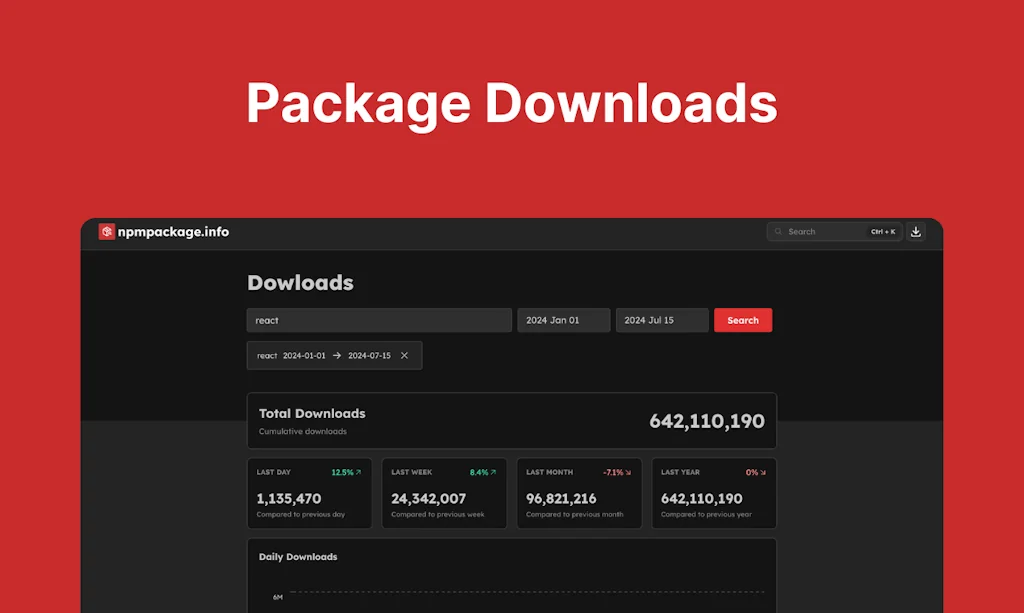
Task: Open the npmpackage.info home link
Action: coord(173,231)
